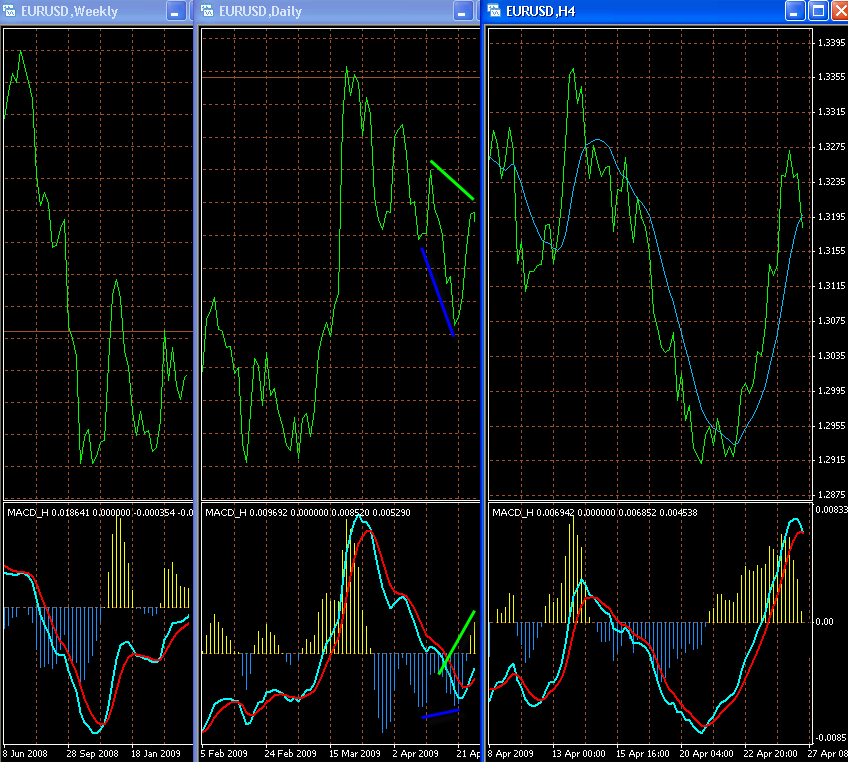
Task: Click the 22 Apr 20:00 time label
Action: [x=770, y=753]
